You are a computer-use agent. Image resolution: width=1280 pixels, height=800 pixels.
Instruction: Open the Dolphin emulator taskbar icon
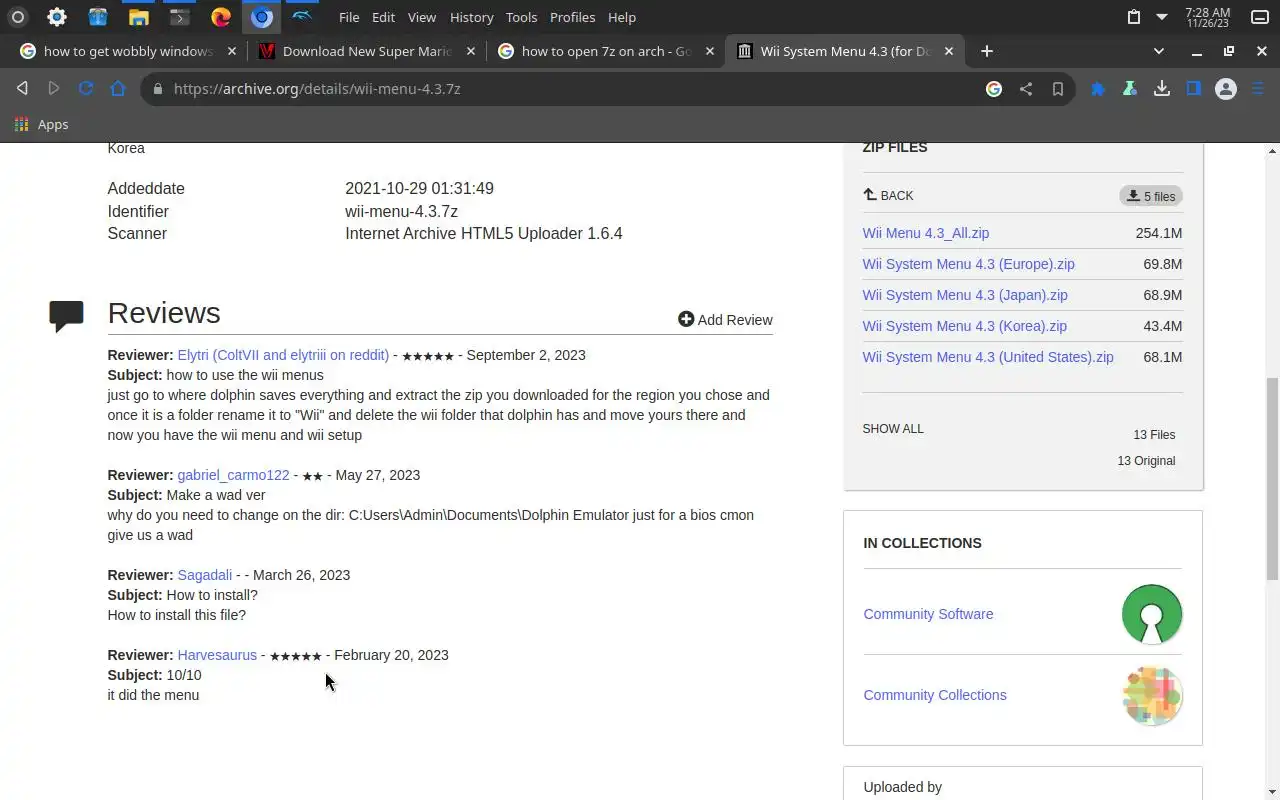click(x=302, y=17)
